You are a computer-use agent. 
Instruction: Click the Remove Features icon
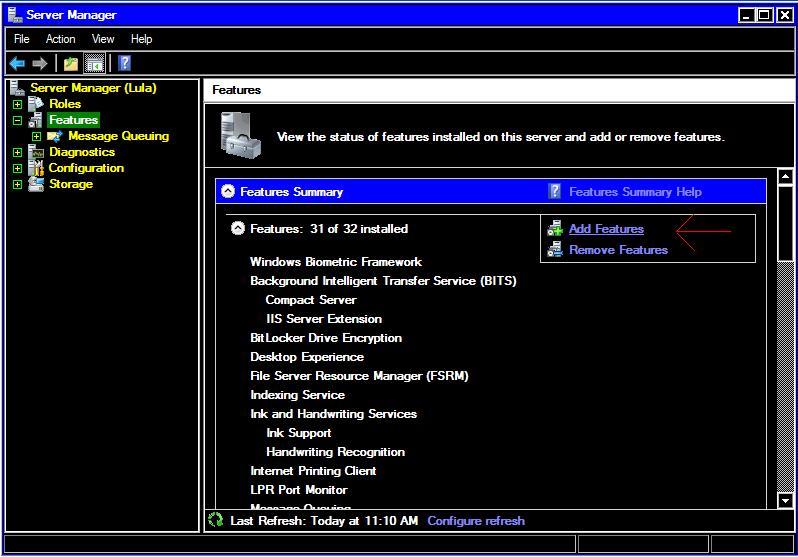click(x=555, y=249)
